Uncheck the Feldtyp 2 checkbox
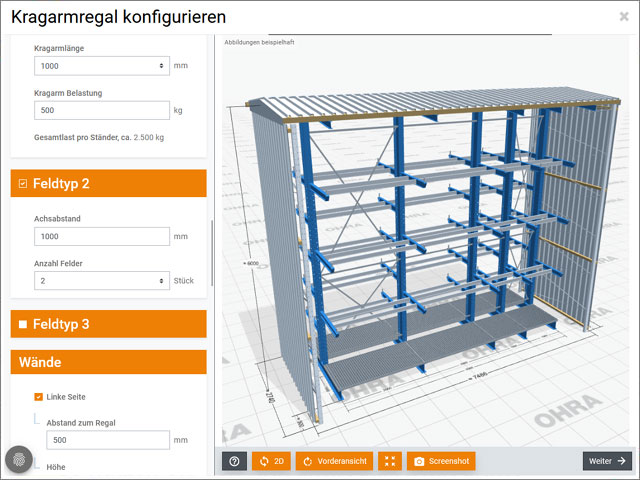 pyautogui.click(x=23, y=184)
